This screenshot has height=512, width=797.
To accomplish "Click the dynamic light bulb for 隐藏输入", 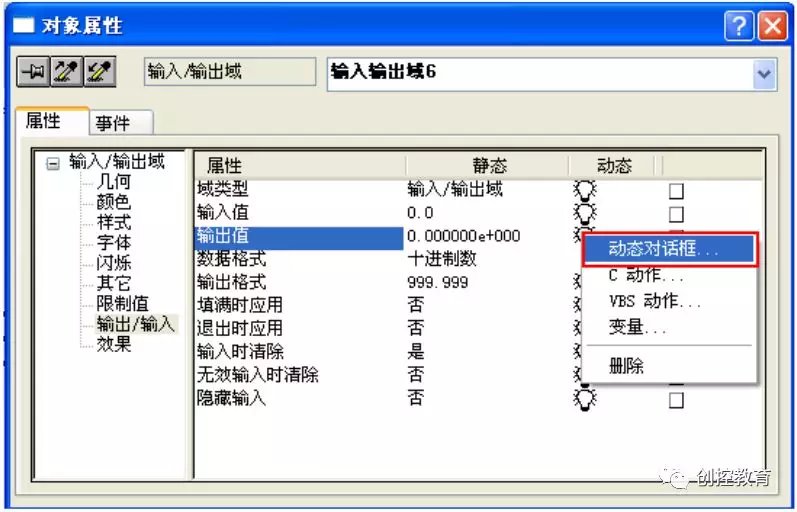I will click(583, 398).
